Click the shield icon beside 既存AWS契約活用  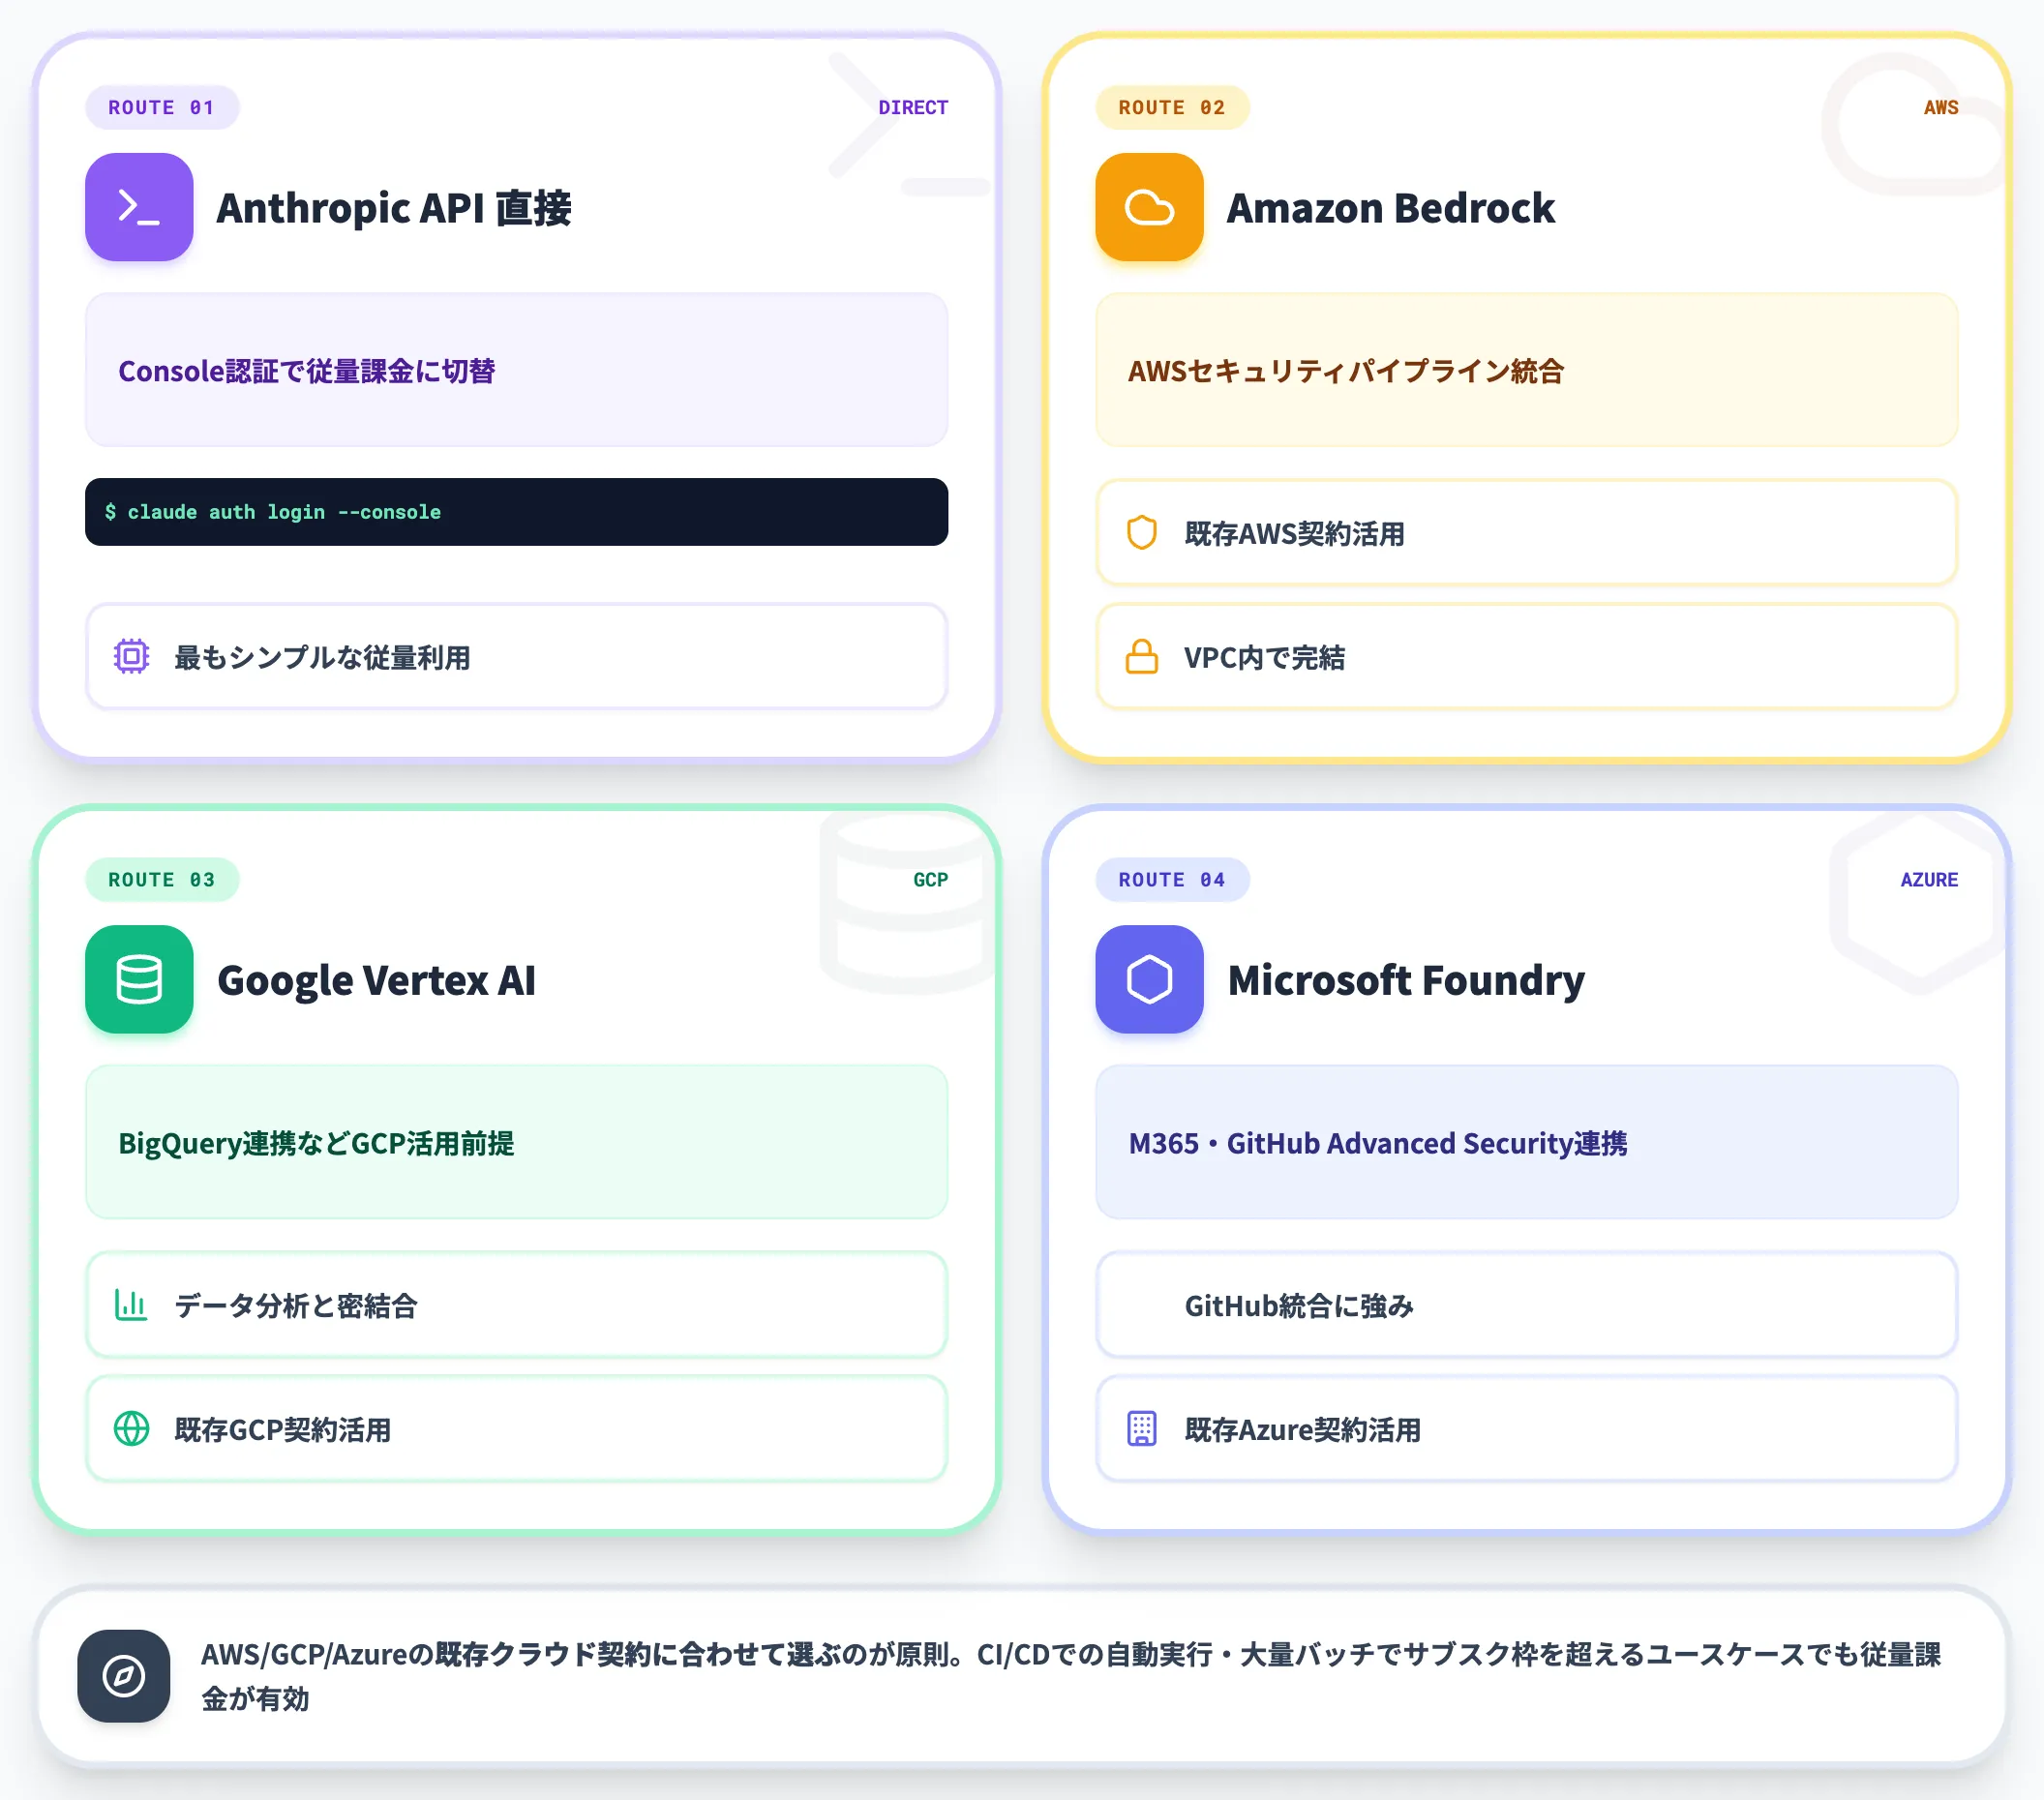tap(1142, 533)
